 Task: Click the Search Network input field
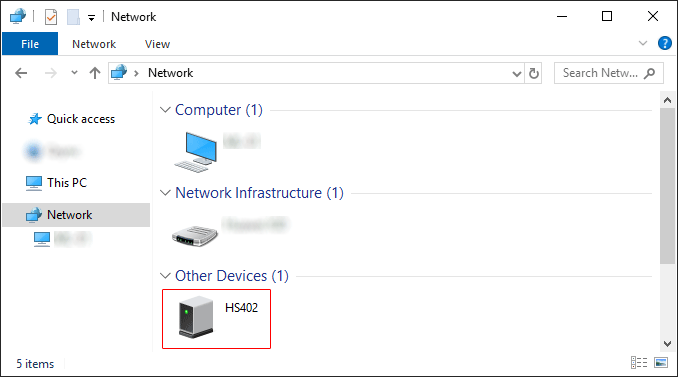(600, 73)
